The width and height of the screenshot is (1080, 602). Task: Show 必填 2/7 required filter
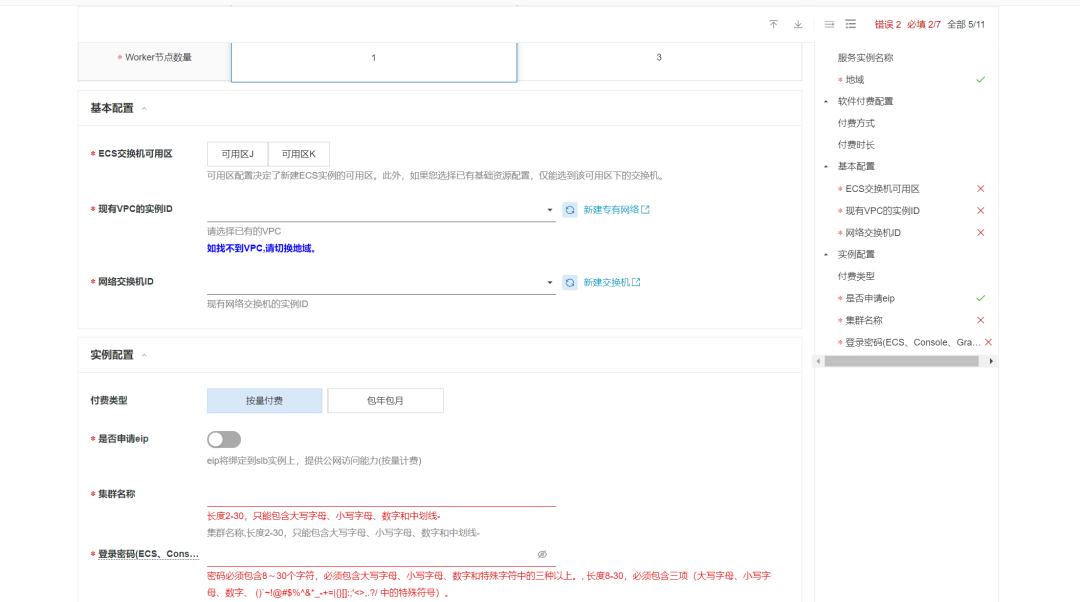point(924,24)
